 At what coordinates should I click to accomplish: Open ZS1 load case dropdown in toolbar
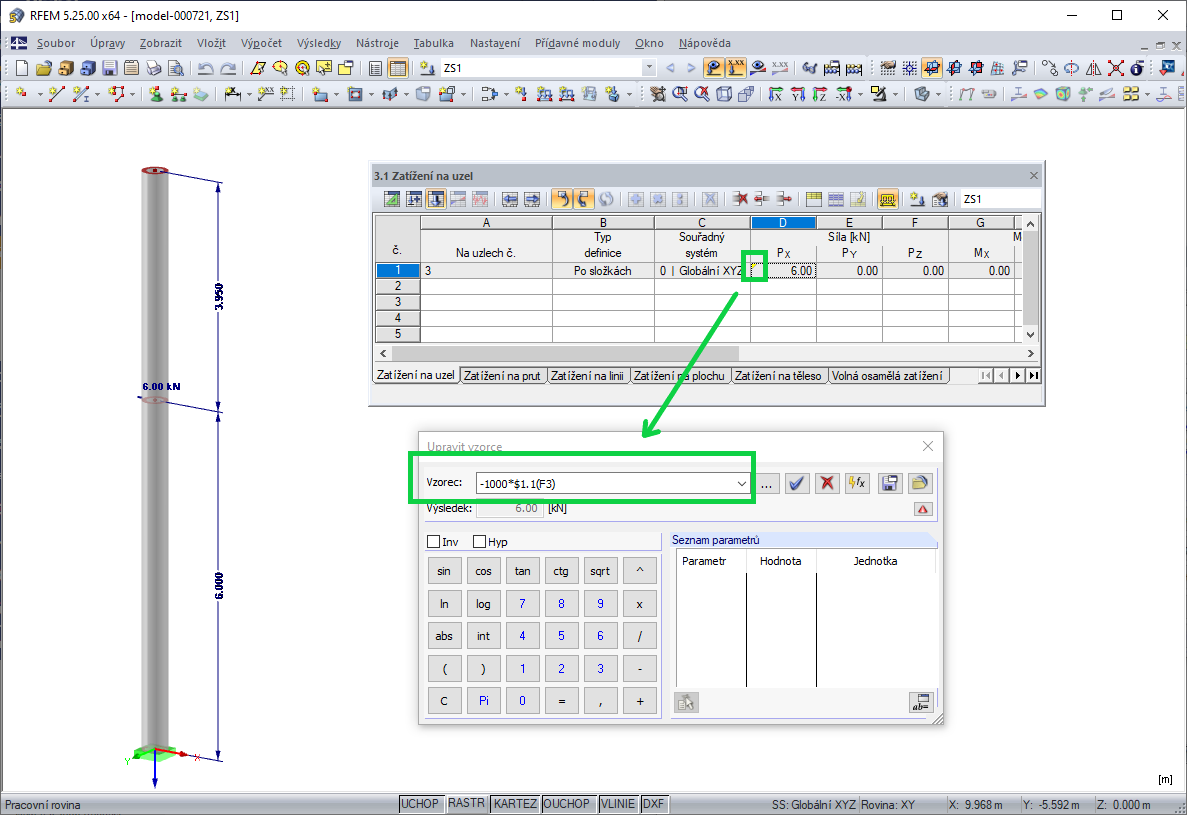(649, 68)
